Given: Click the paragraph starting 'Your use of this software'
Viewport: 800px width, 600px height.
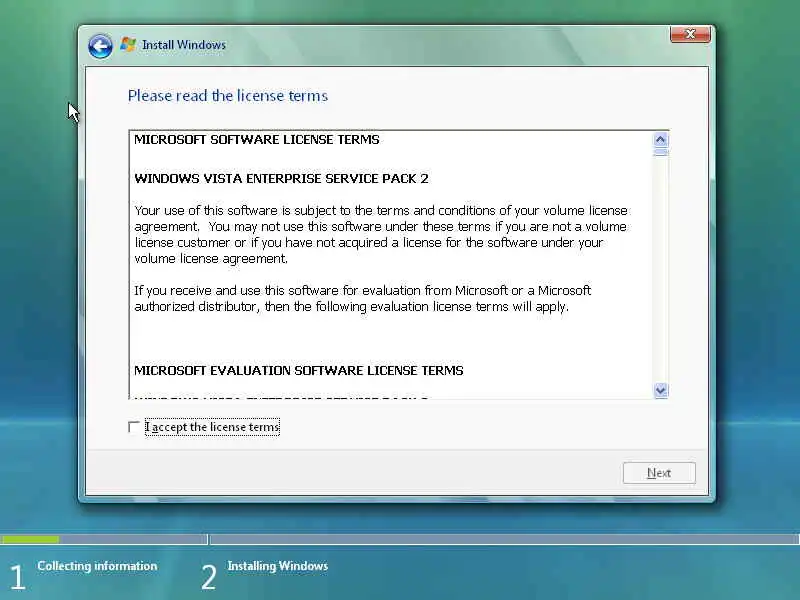Looking at the screenshot, I should (x=381, y=235).
